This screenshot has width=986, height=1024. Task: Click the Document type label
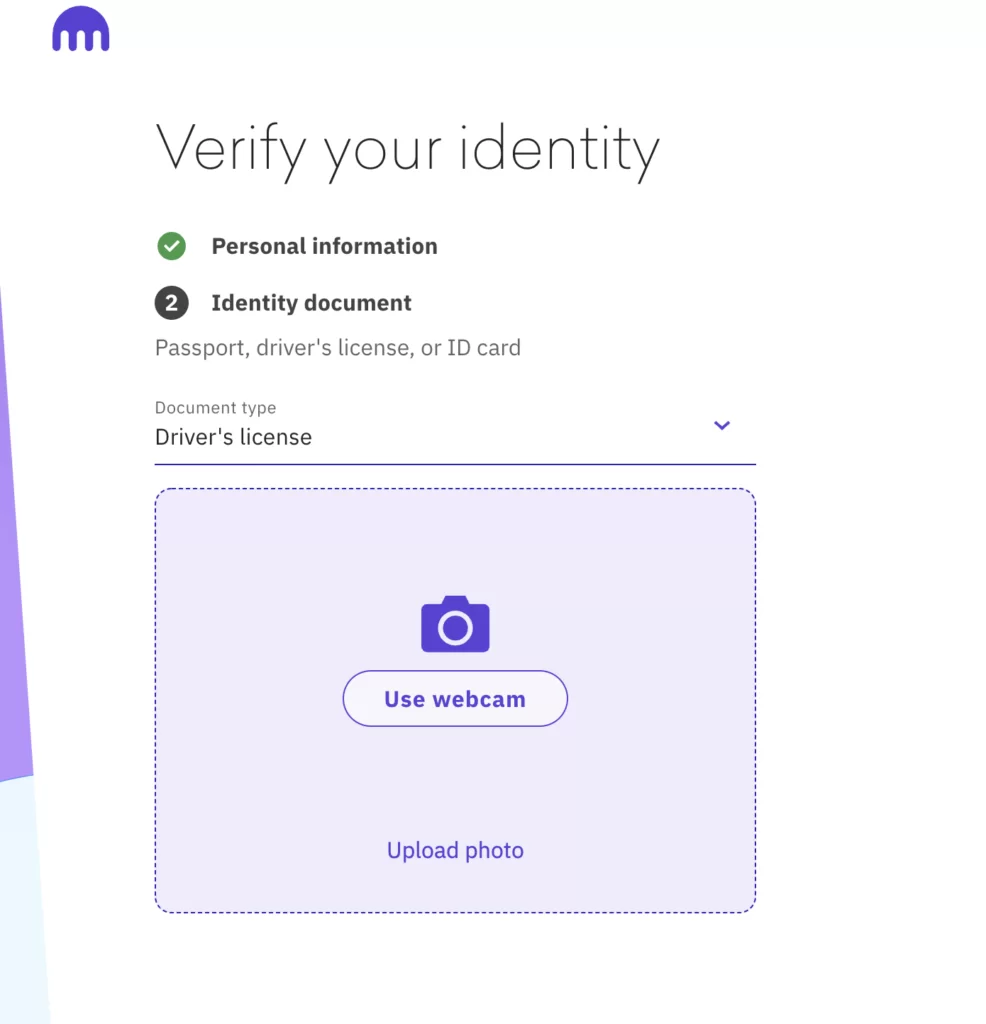(215, 407)
